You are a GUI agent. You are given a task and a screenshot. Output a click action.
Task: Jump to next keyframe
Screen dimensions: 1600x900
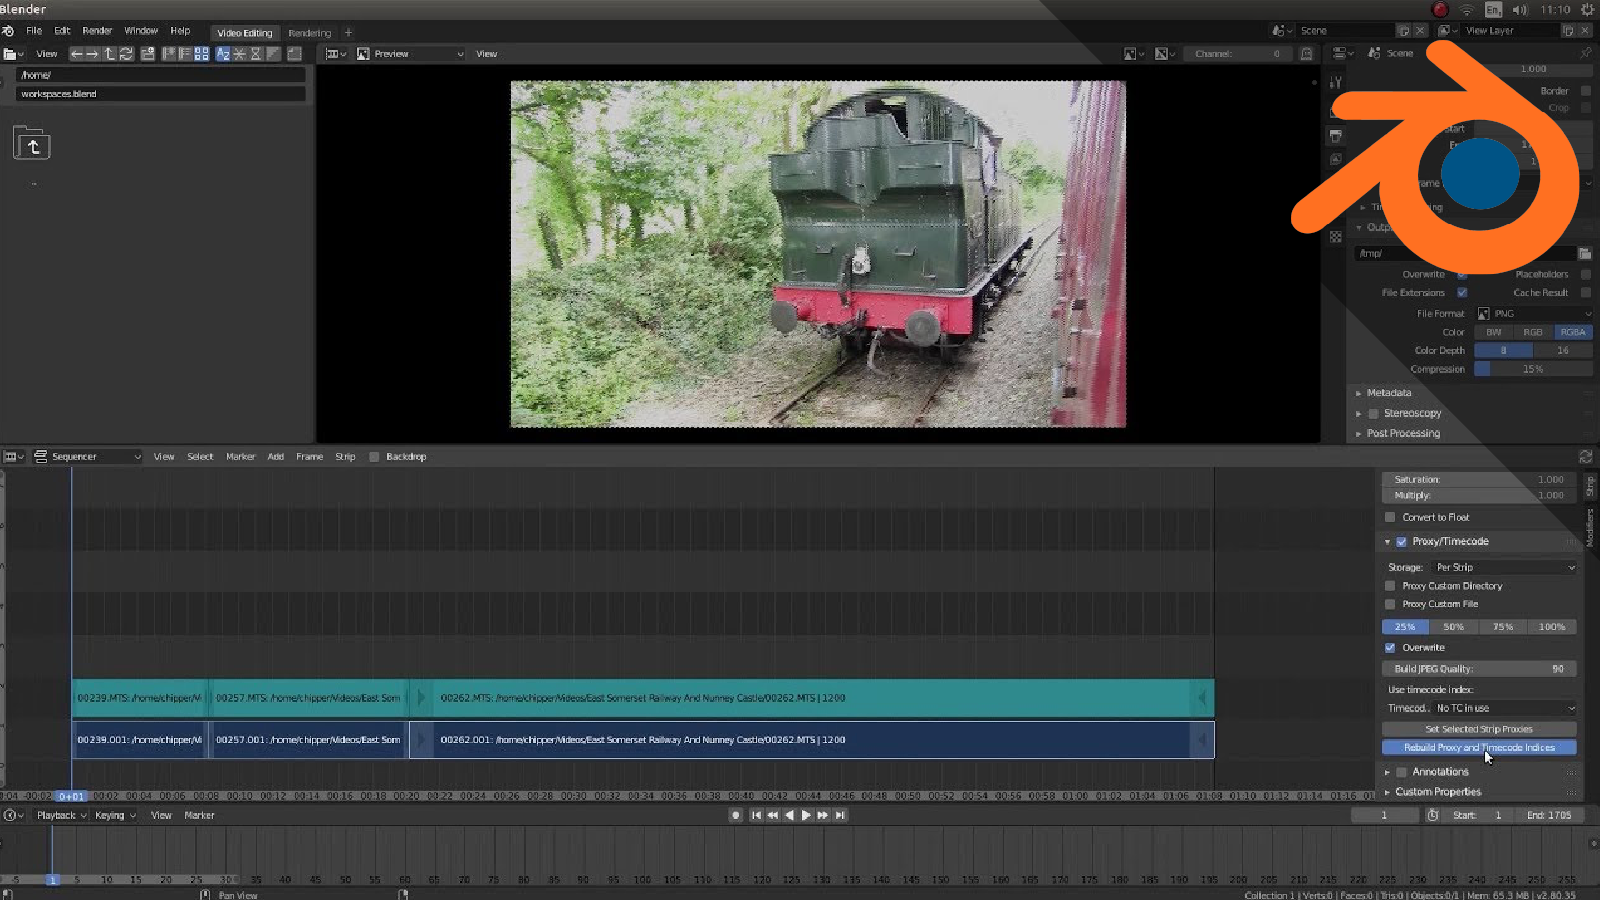(x=823, y=816)
